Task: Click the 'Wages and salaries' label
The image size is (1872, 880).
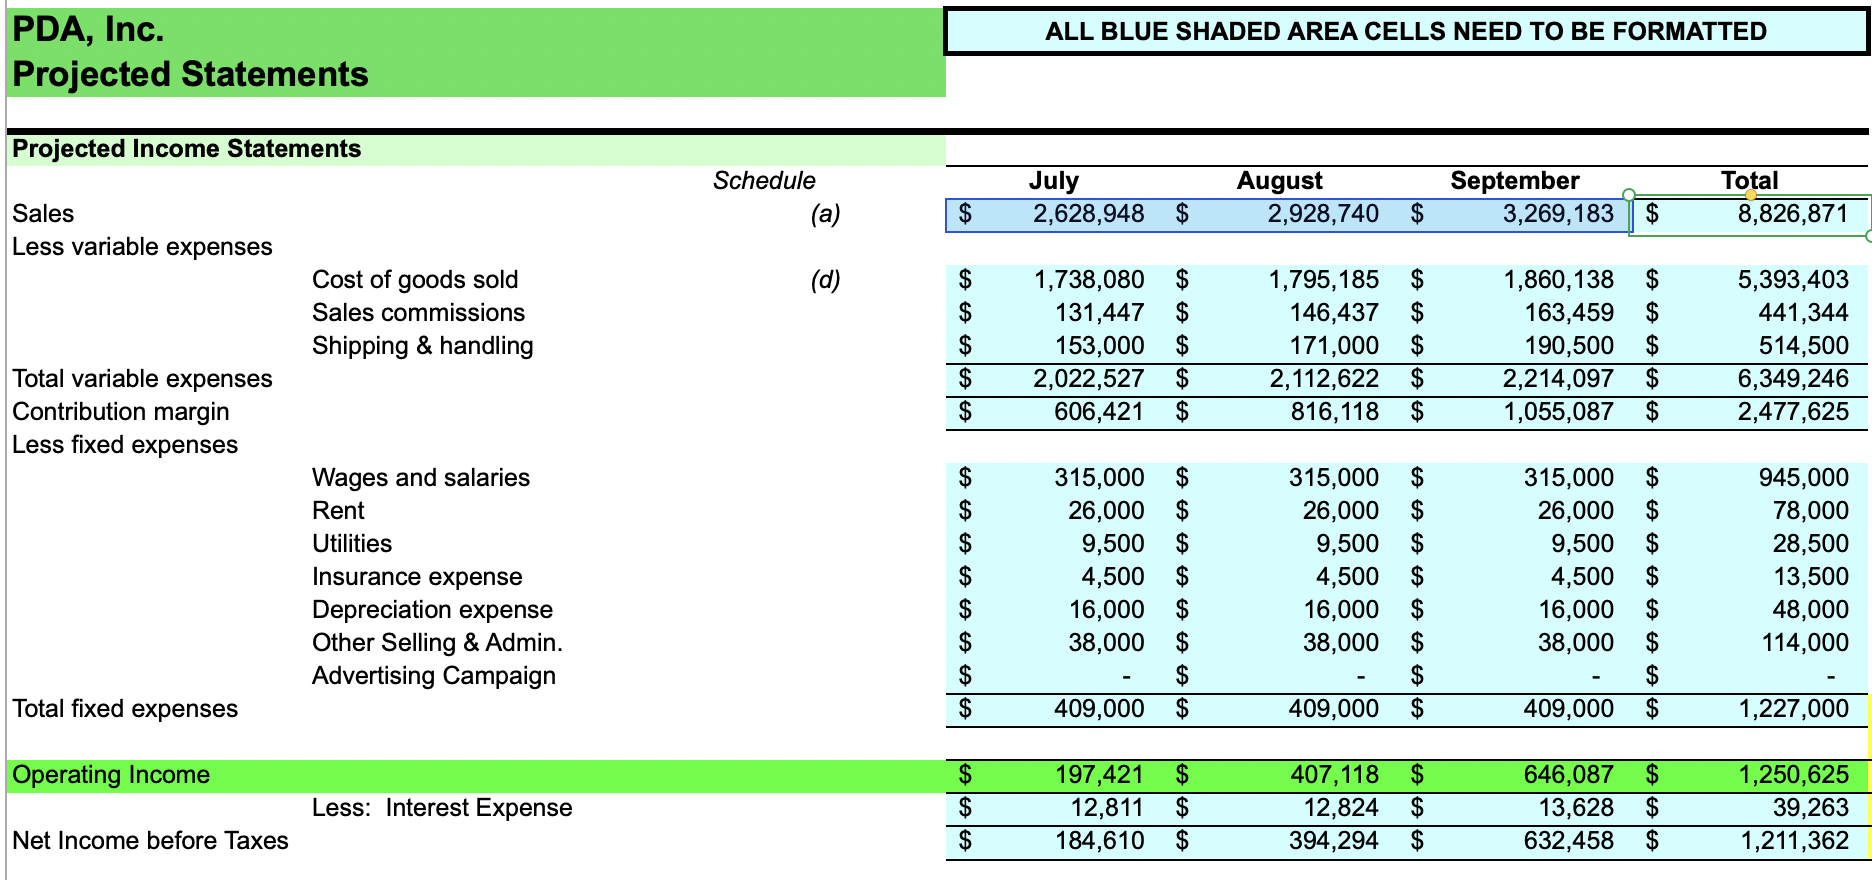Action: (421, 478)
